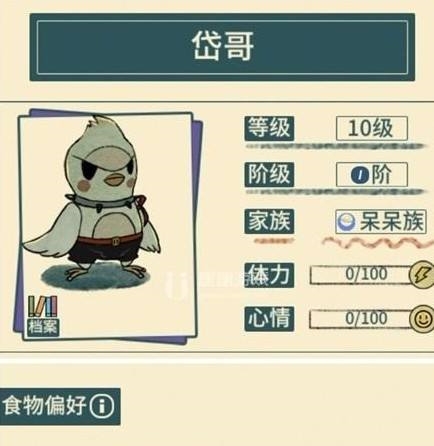The width and height of the screenshot is (434, 446).
Task: Click the 呆呆族 family emblem icon
Action: (346, 222)
